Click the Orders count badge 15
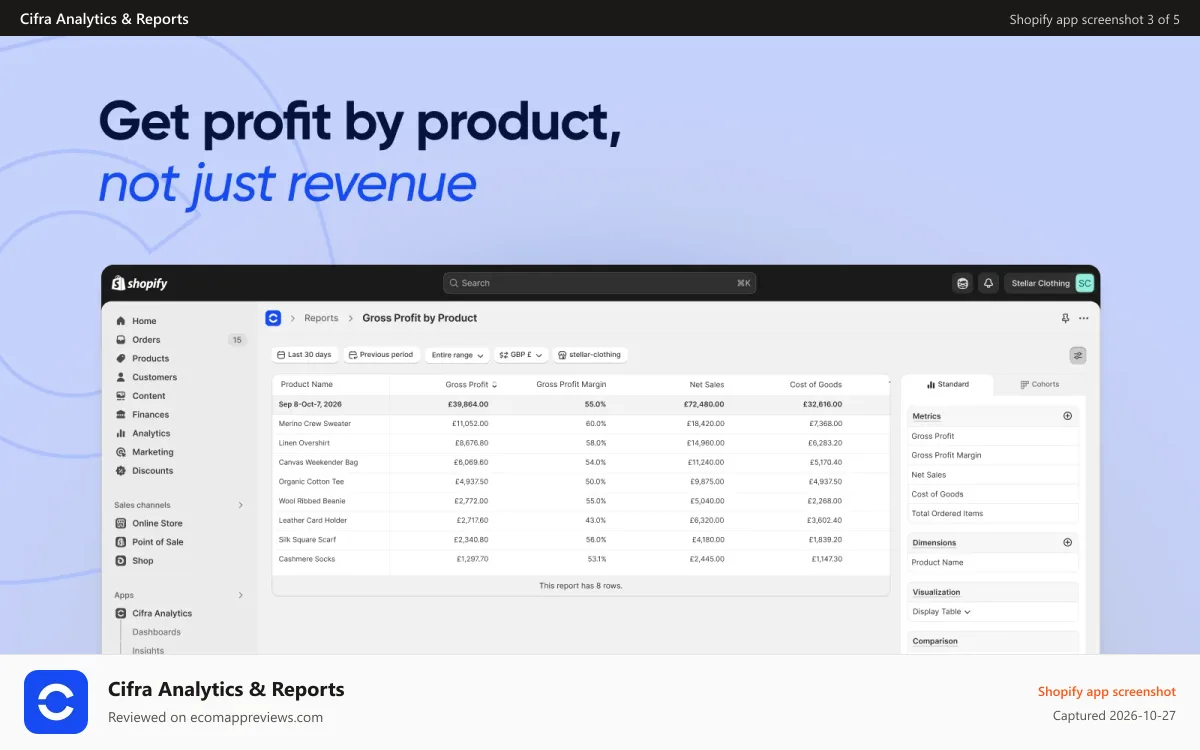The height and width of the screenshot is (750, 1200). tap(237, 340)
